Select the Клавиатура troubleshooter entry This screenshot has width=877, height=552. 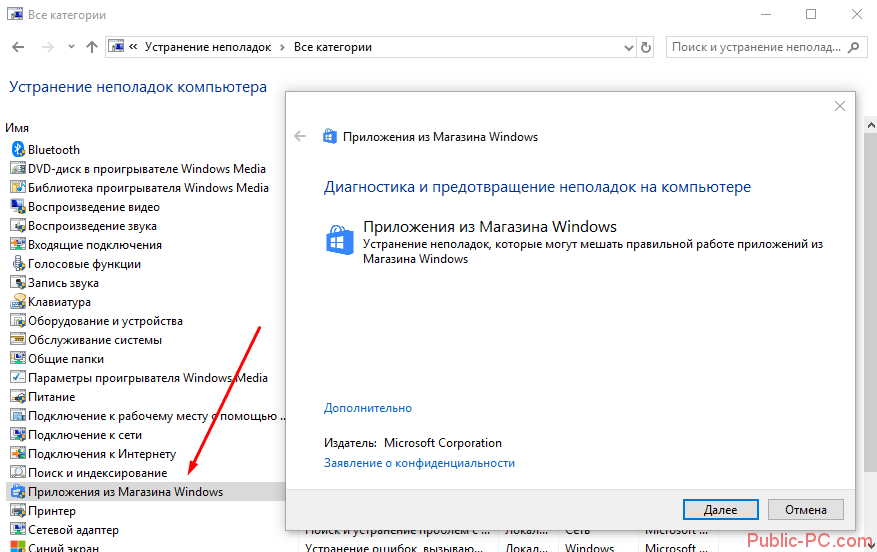[59, 301]
